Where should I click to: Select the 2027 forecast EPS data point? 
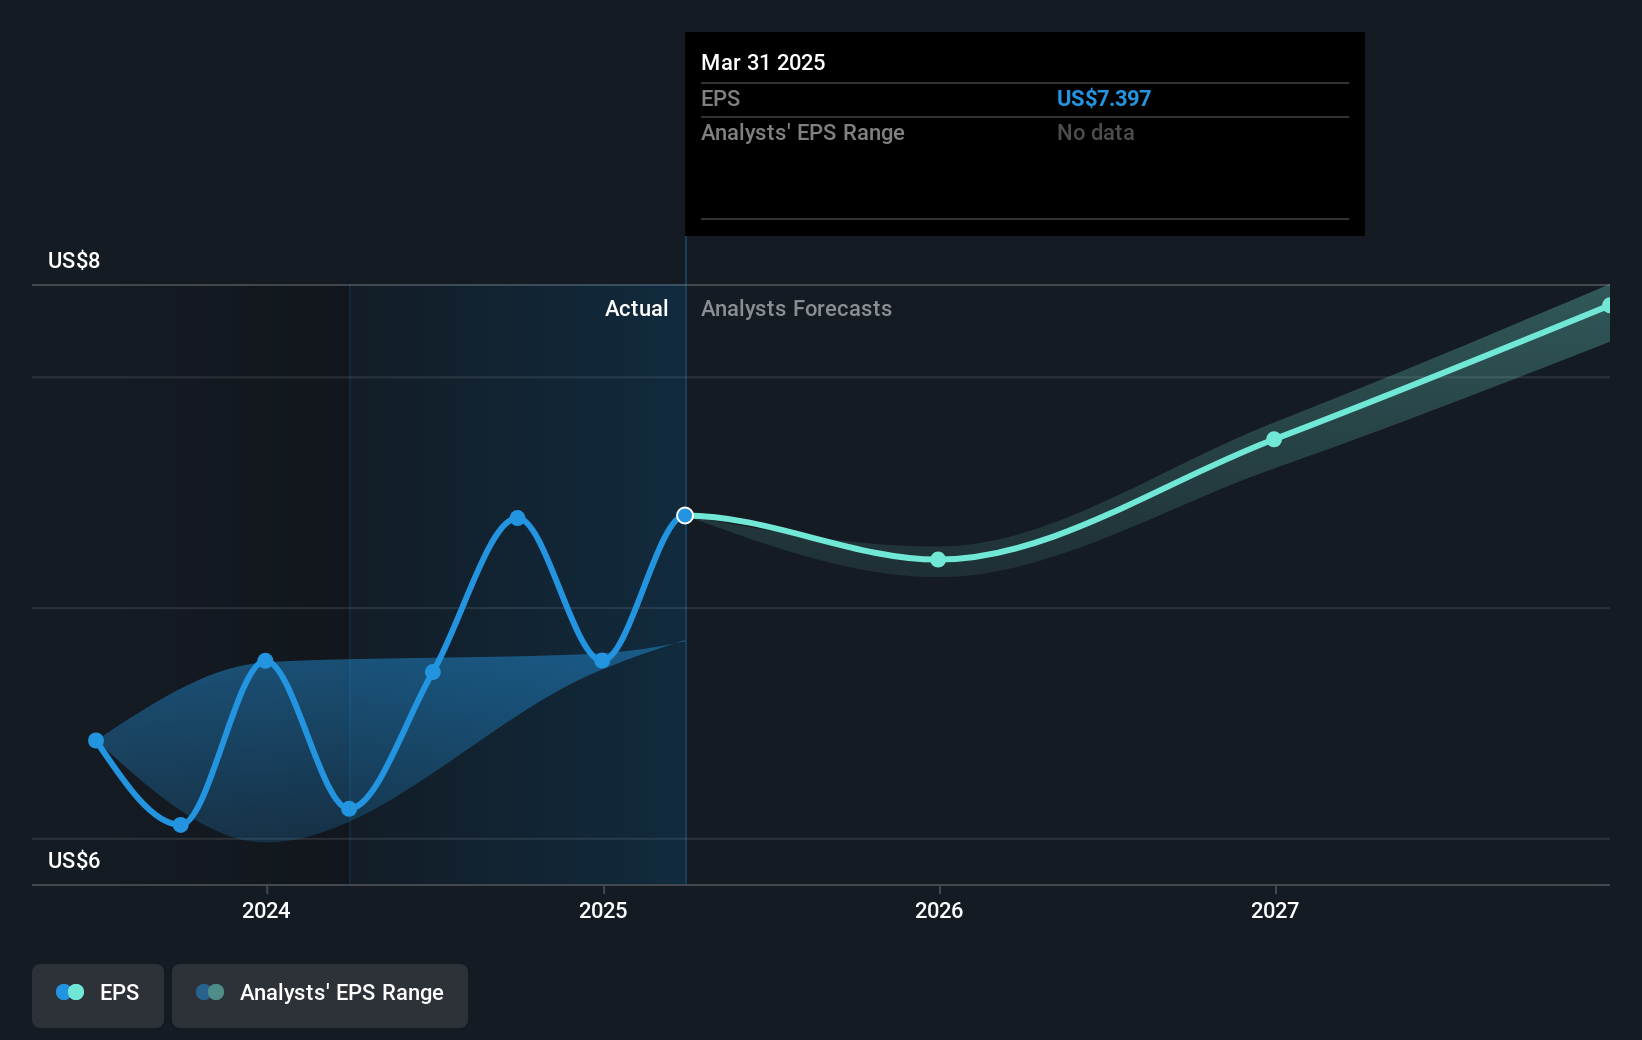tap(1274, 440)
